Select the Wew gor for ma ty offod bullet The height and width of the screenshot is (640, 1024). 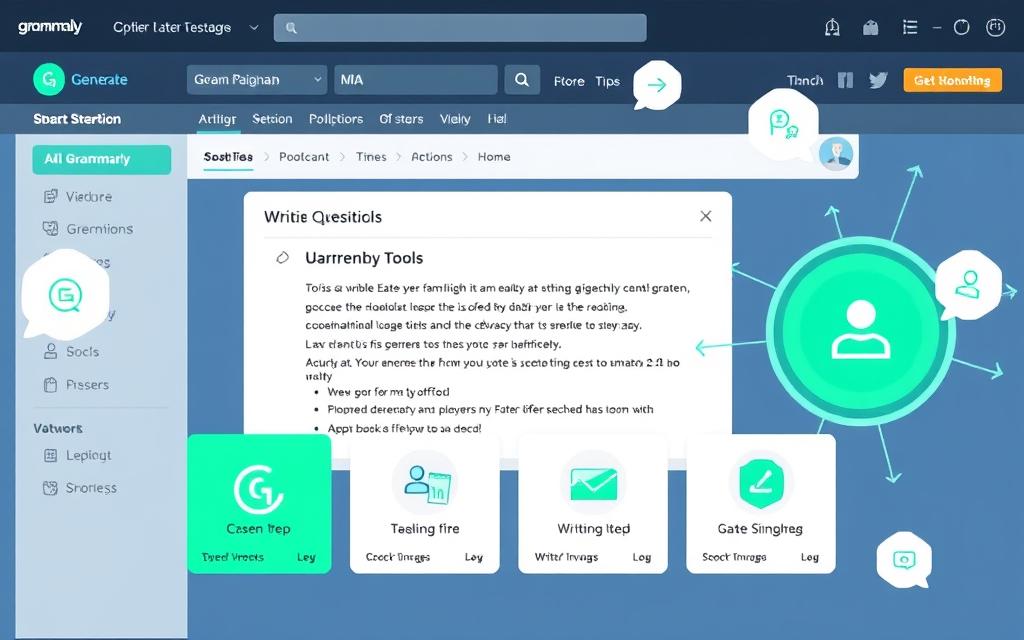pos(388,392)
